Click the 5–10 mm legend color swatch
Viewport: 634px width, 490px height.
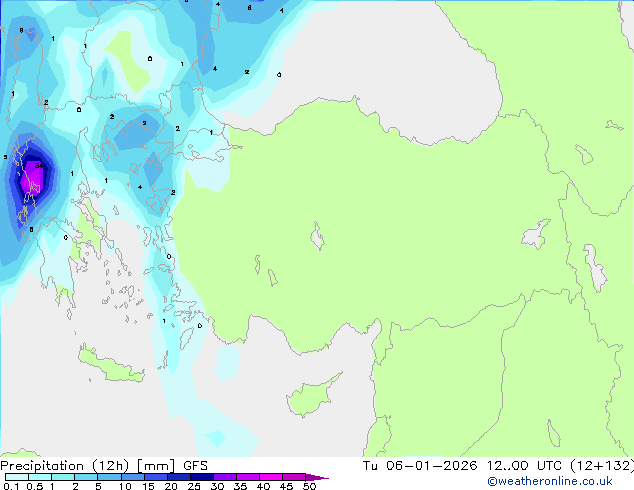point(109,477)
